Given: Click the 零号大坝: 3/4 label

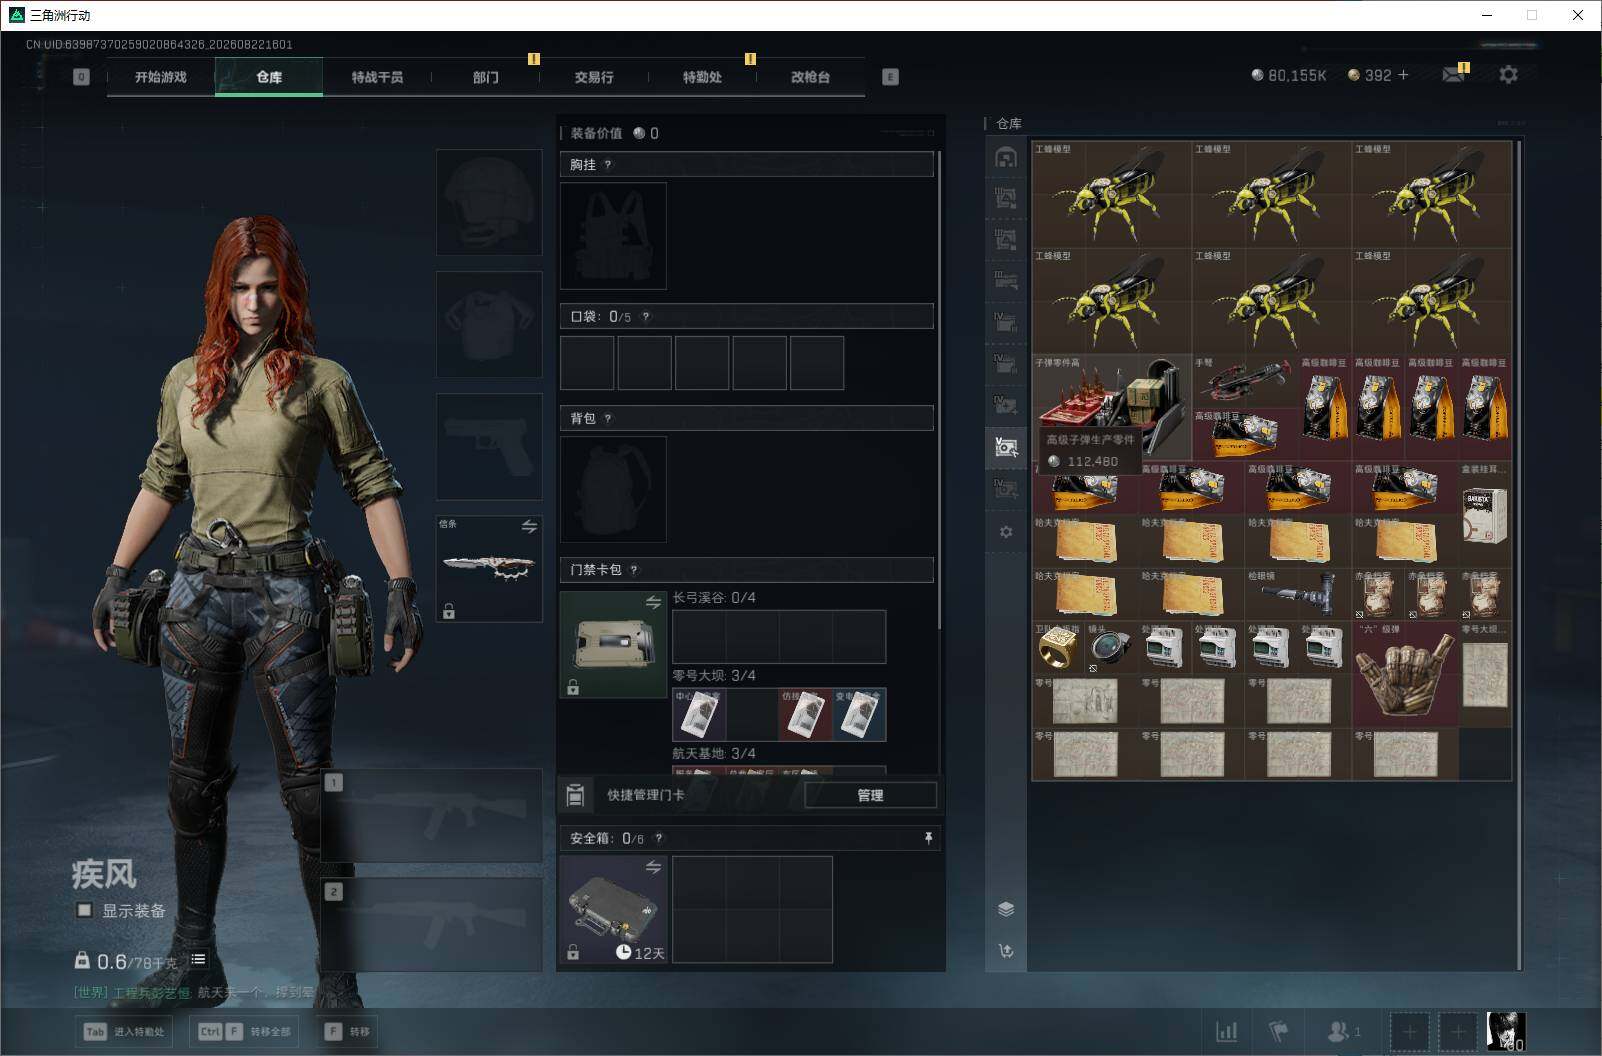Looking at the screenshot, I should pos(714,676).
